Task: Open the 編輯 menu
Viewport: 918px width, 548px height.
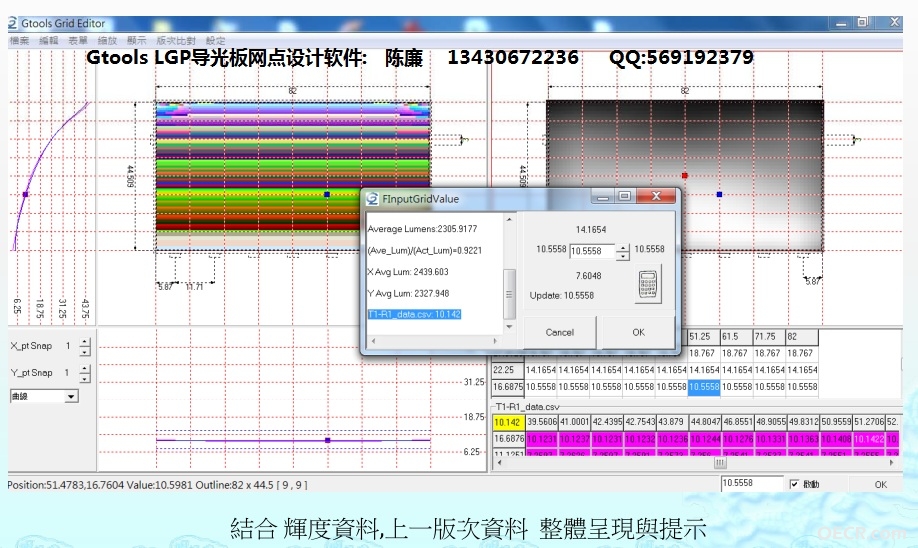Action: point(49,40)
